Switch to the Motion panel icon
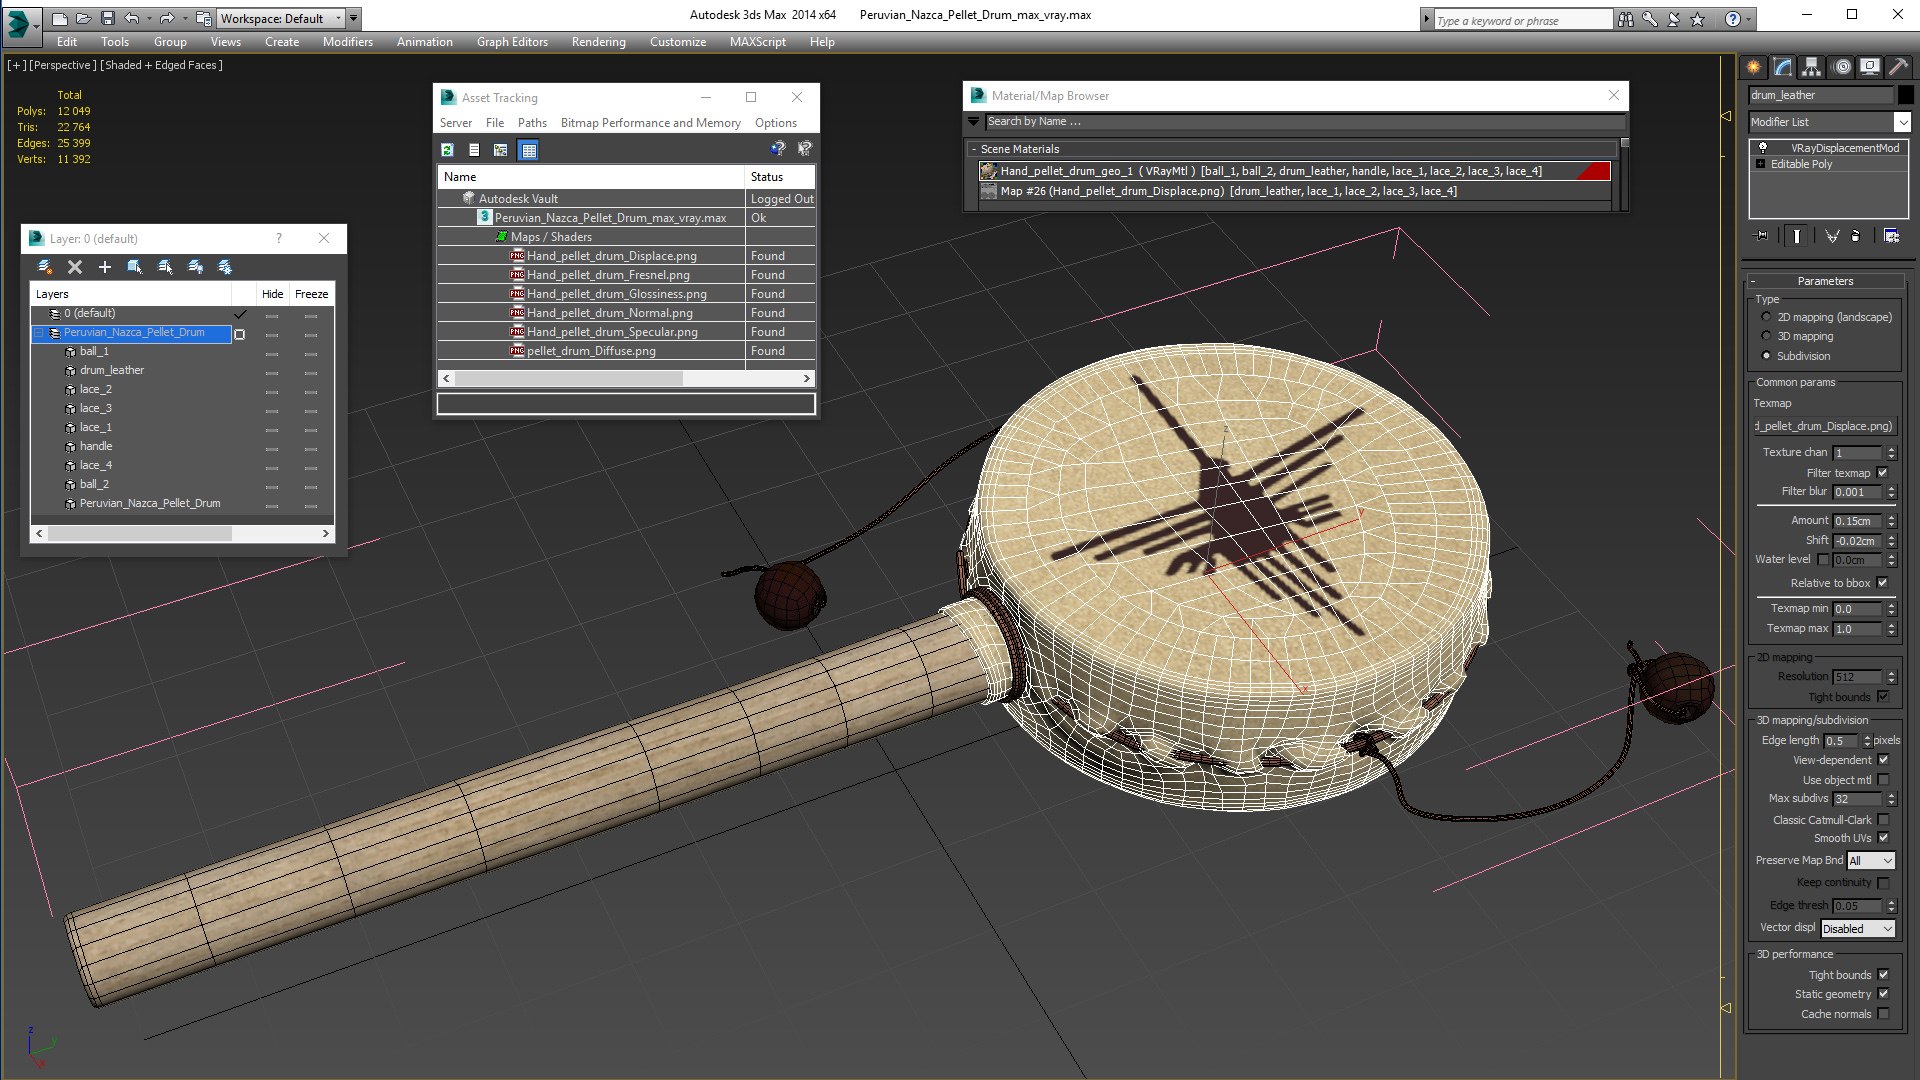Viewport: 1920px width, 1080px height. coord(1841,67)
